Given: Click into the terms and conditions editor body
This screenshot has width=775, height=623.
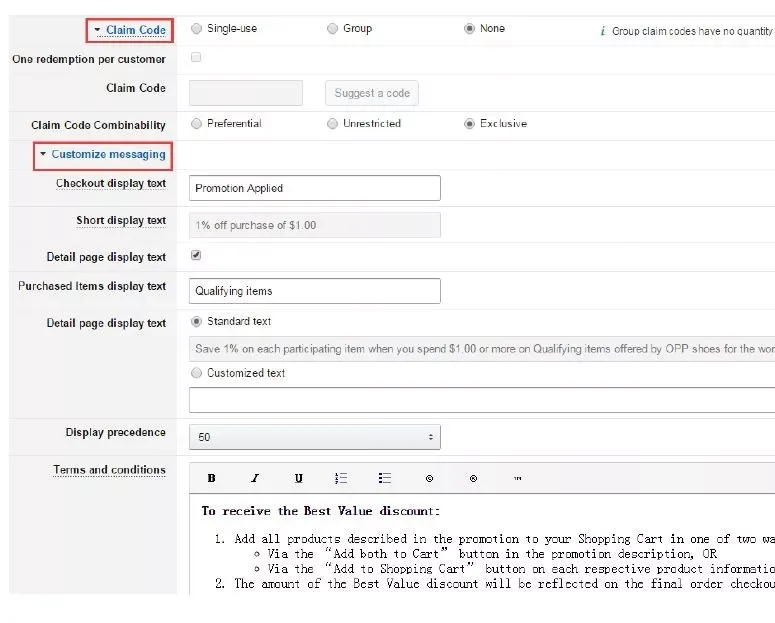Looking at the screenshot, I should 482,544.
